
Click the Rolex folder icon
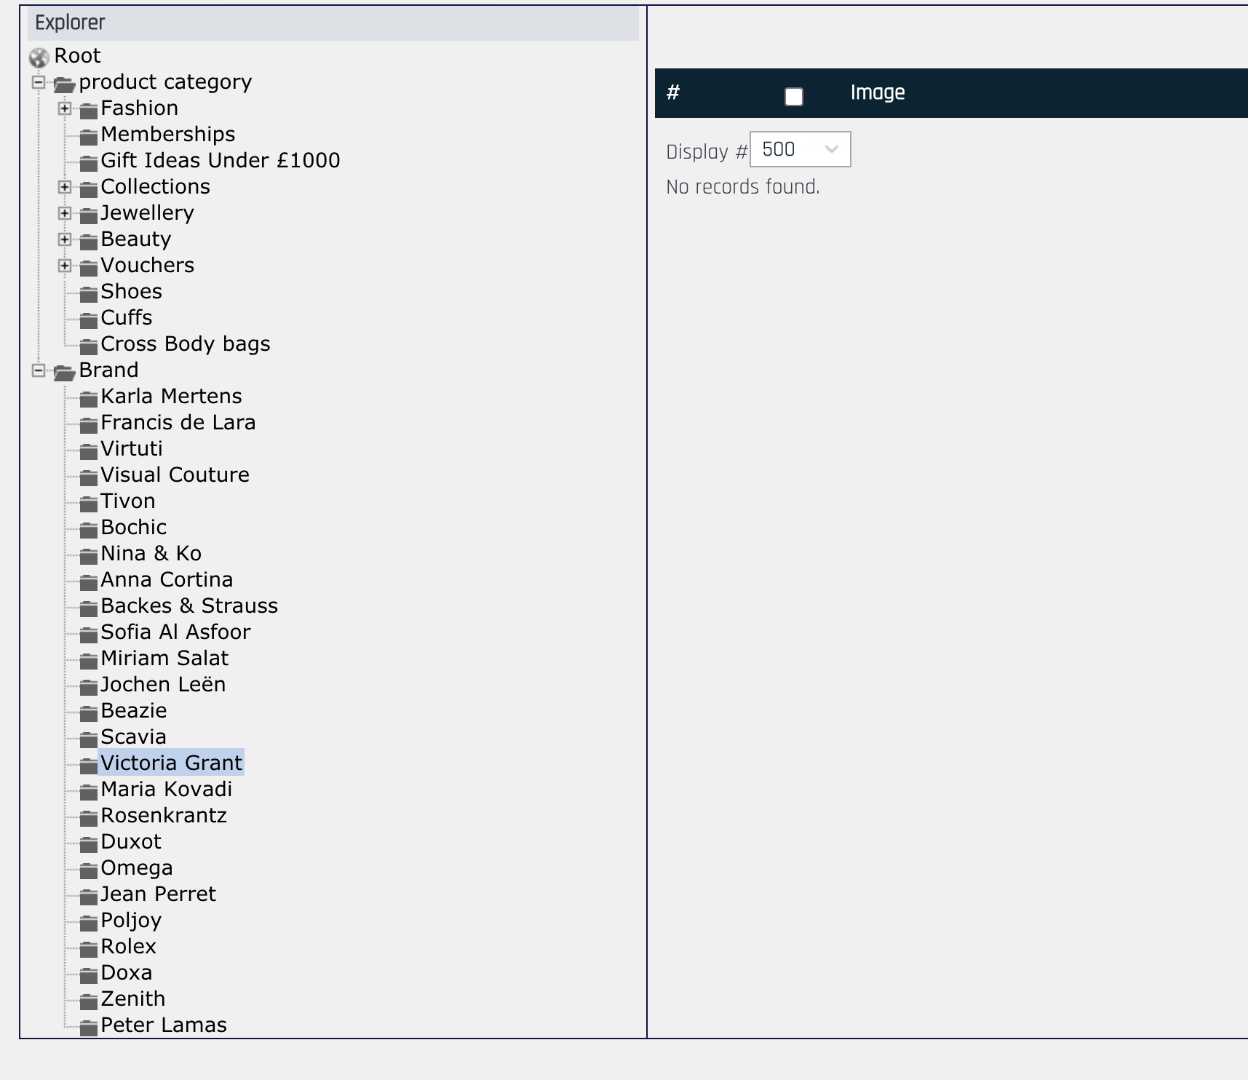point(89,948)
